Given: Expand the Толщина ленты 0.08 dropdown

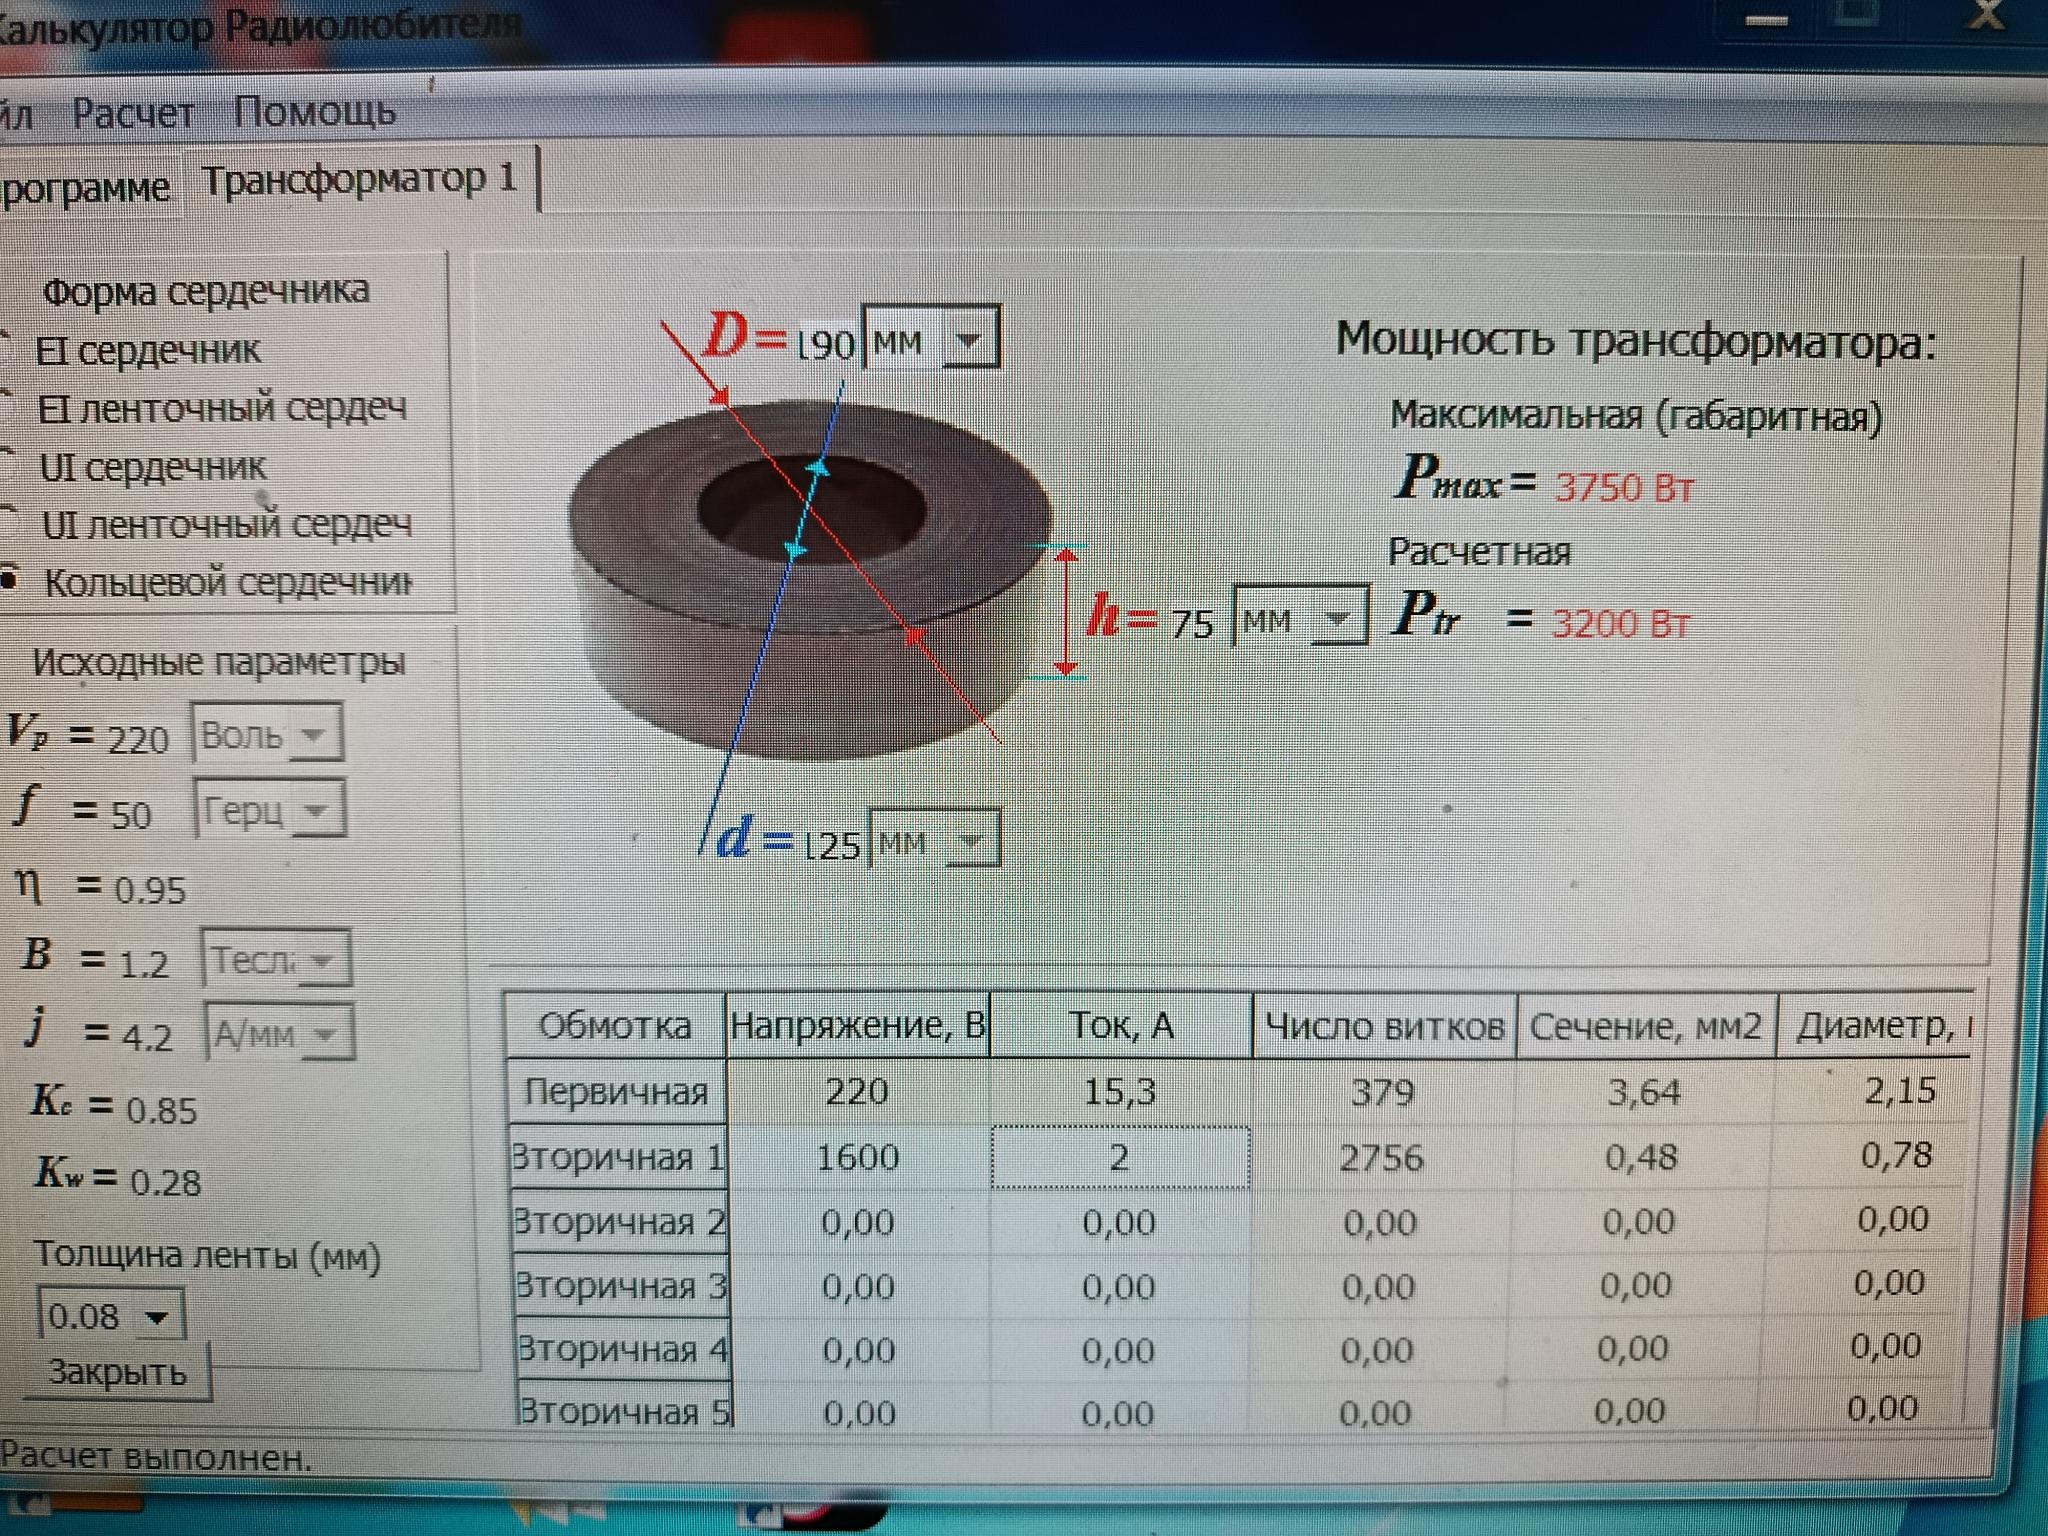Looking at the screenshot, I should [156, 1317].
